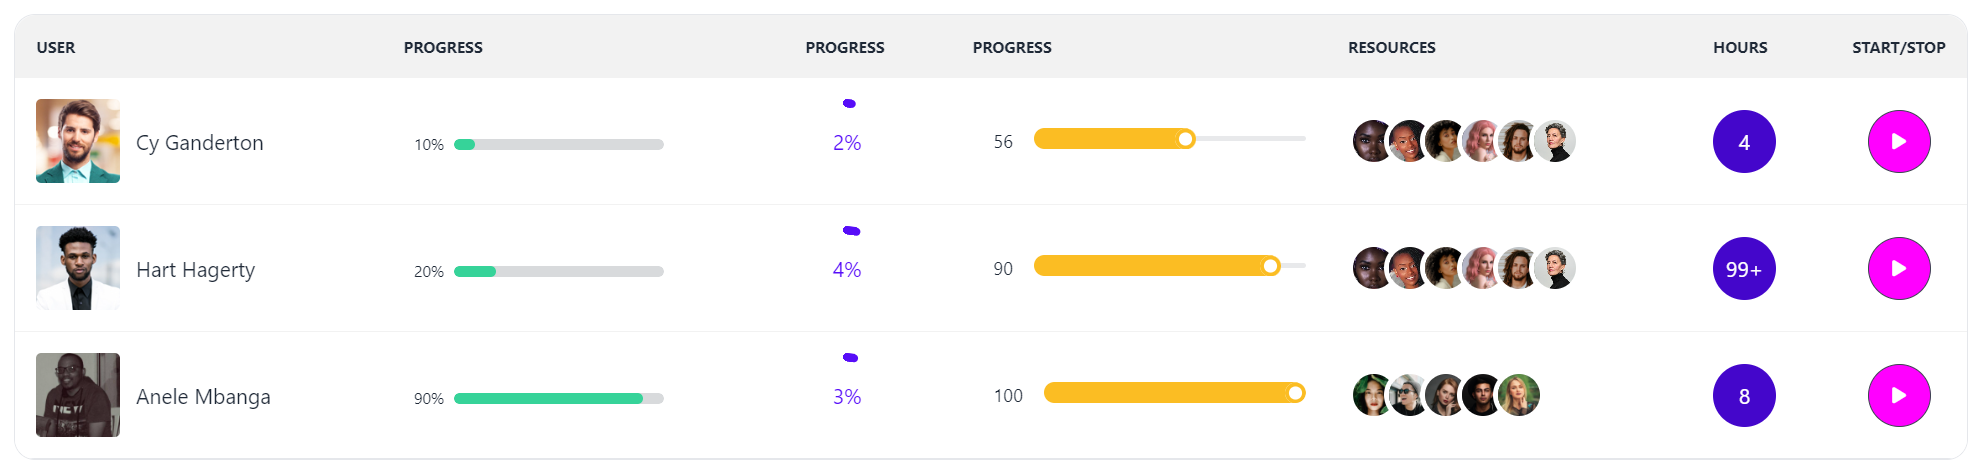The width and height of the screenshot is (1981, 468).
Task: Click the play button for Anele Mbanga
Action: 1898,396
